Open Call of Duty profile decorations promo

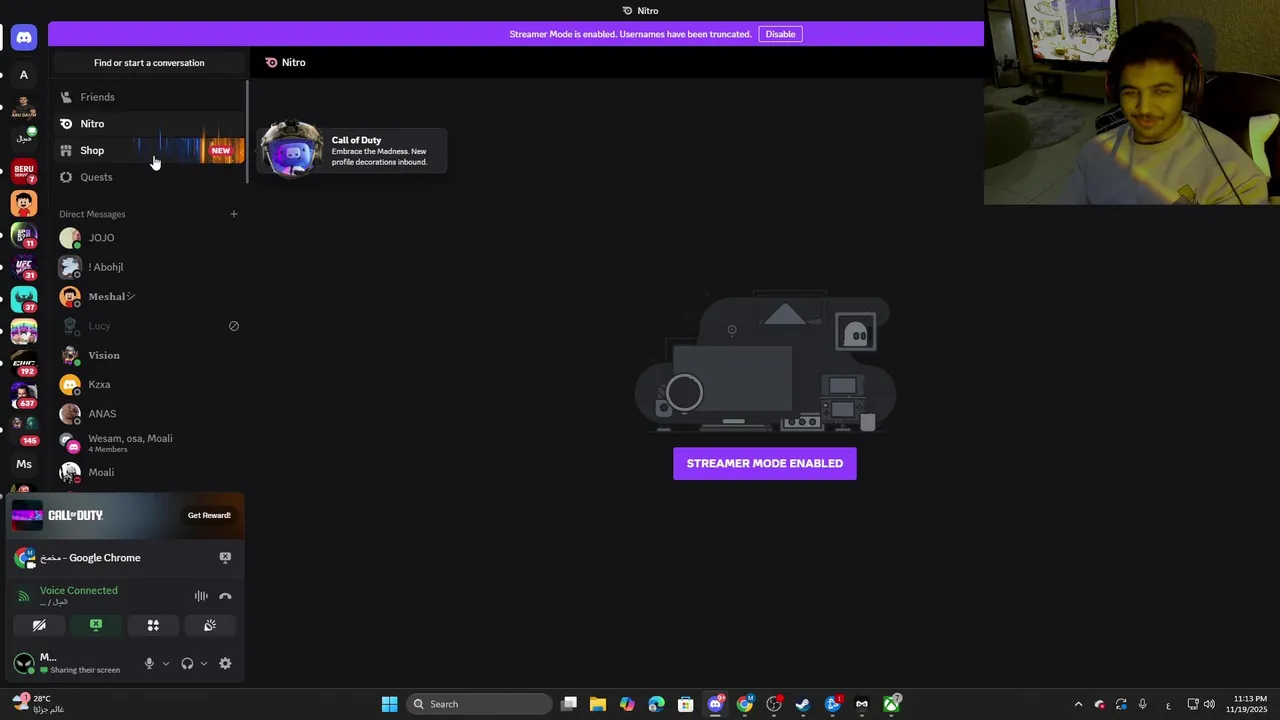352,151
